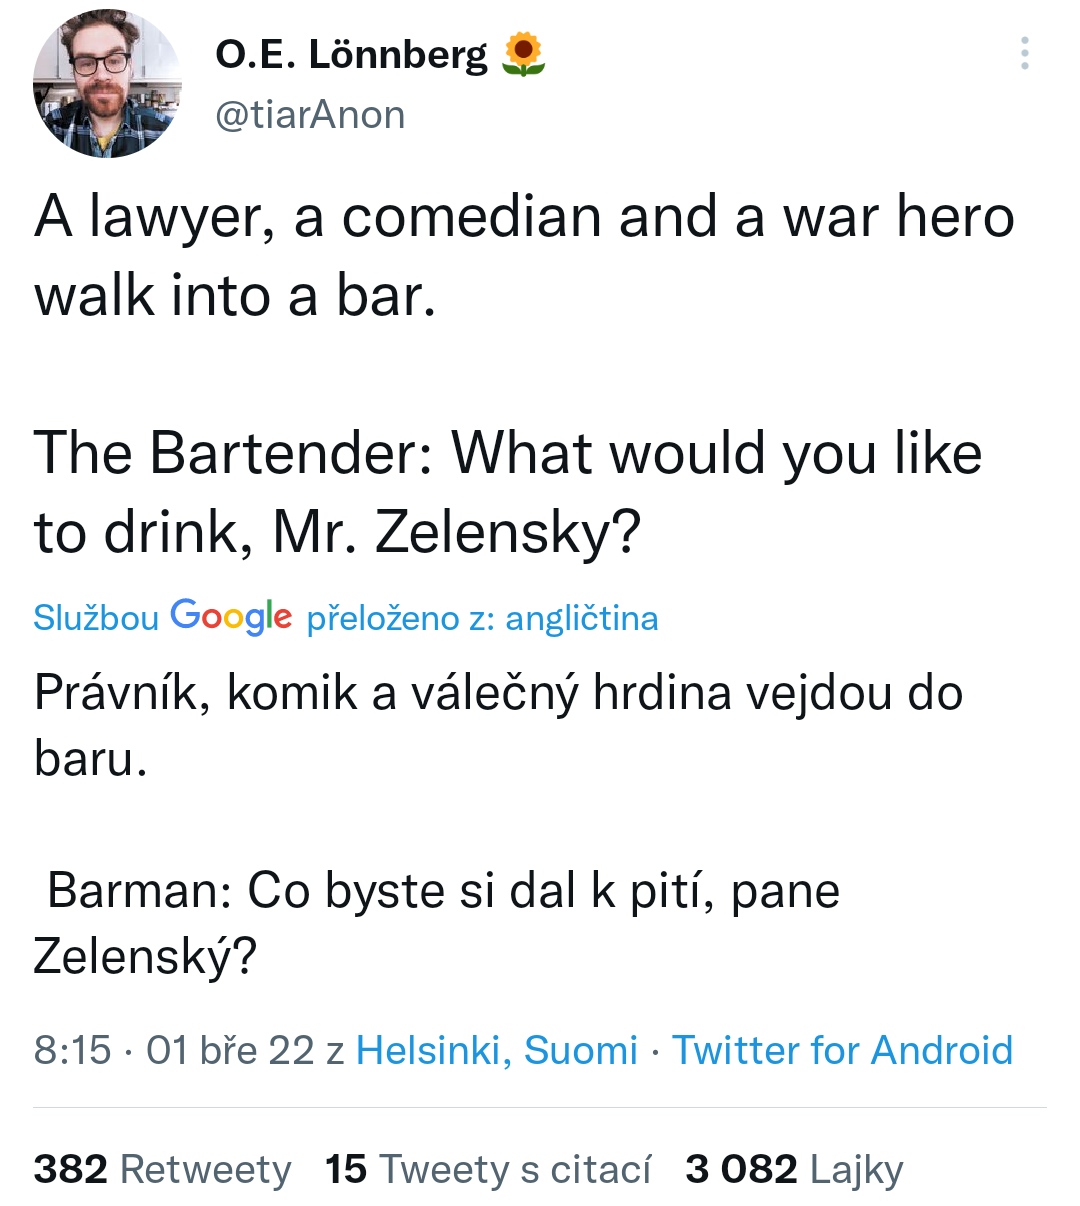View the 3 082 Lajky list
Image resolution: width=1080 pixels, height=1206 pixels.
click(x=794, y=1168)
